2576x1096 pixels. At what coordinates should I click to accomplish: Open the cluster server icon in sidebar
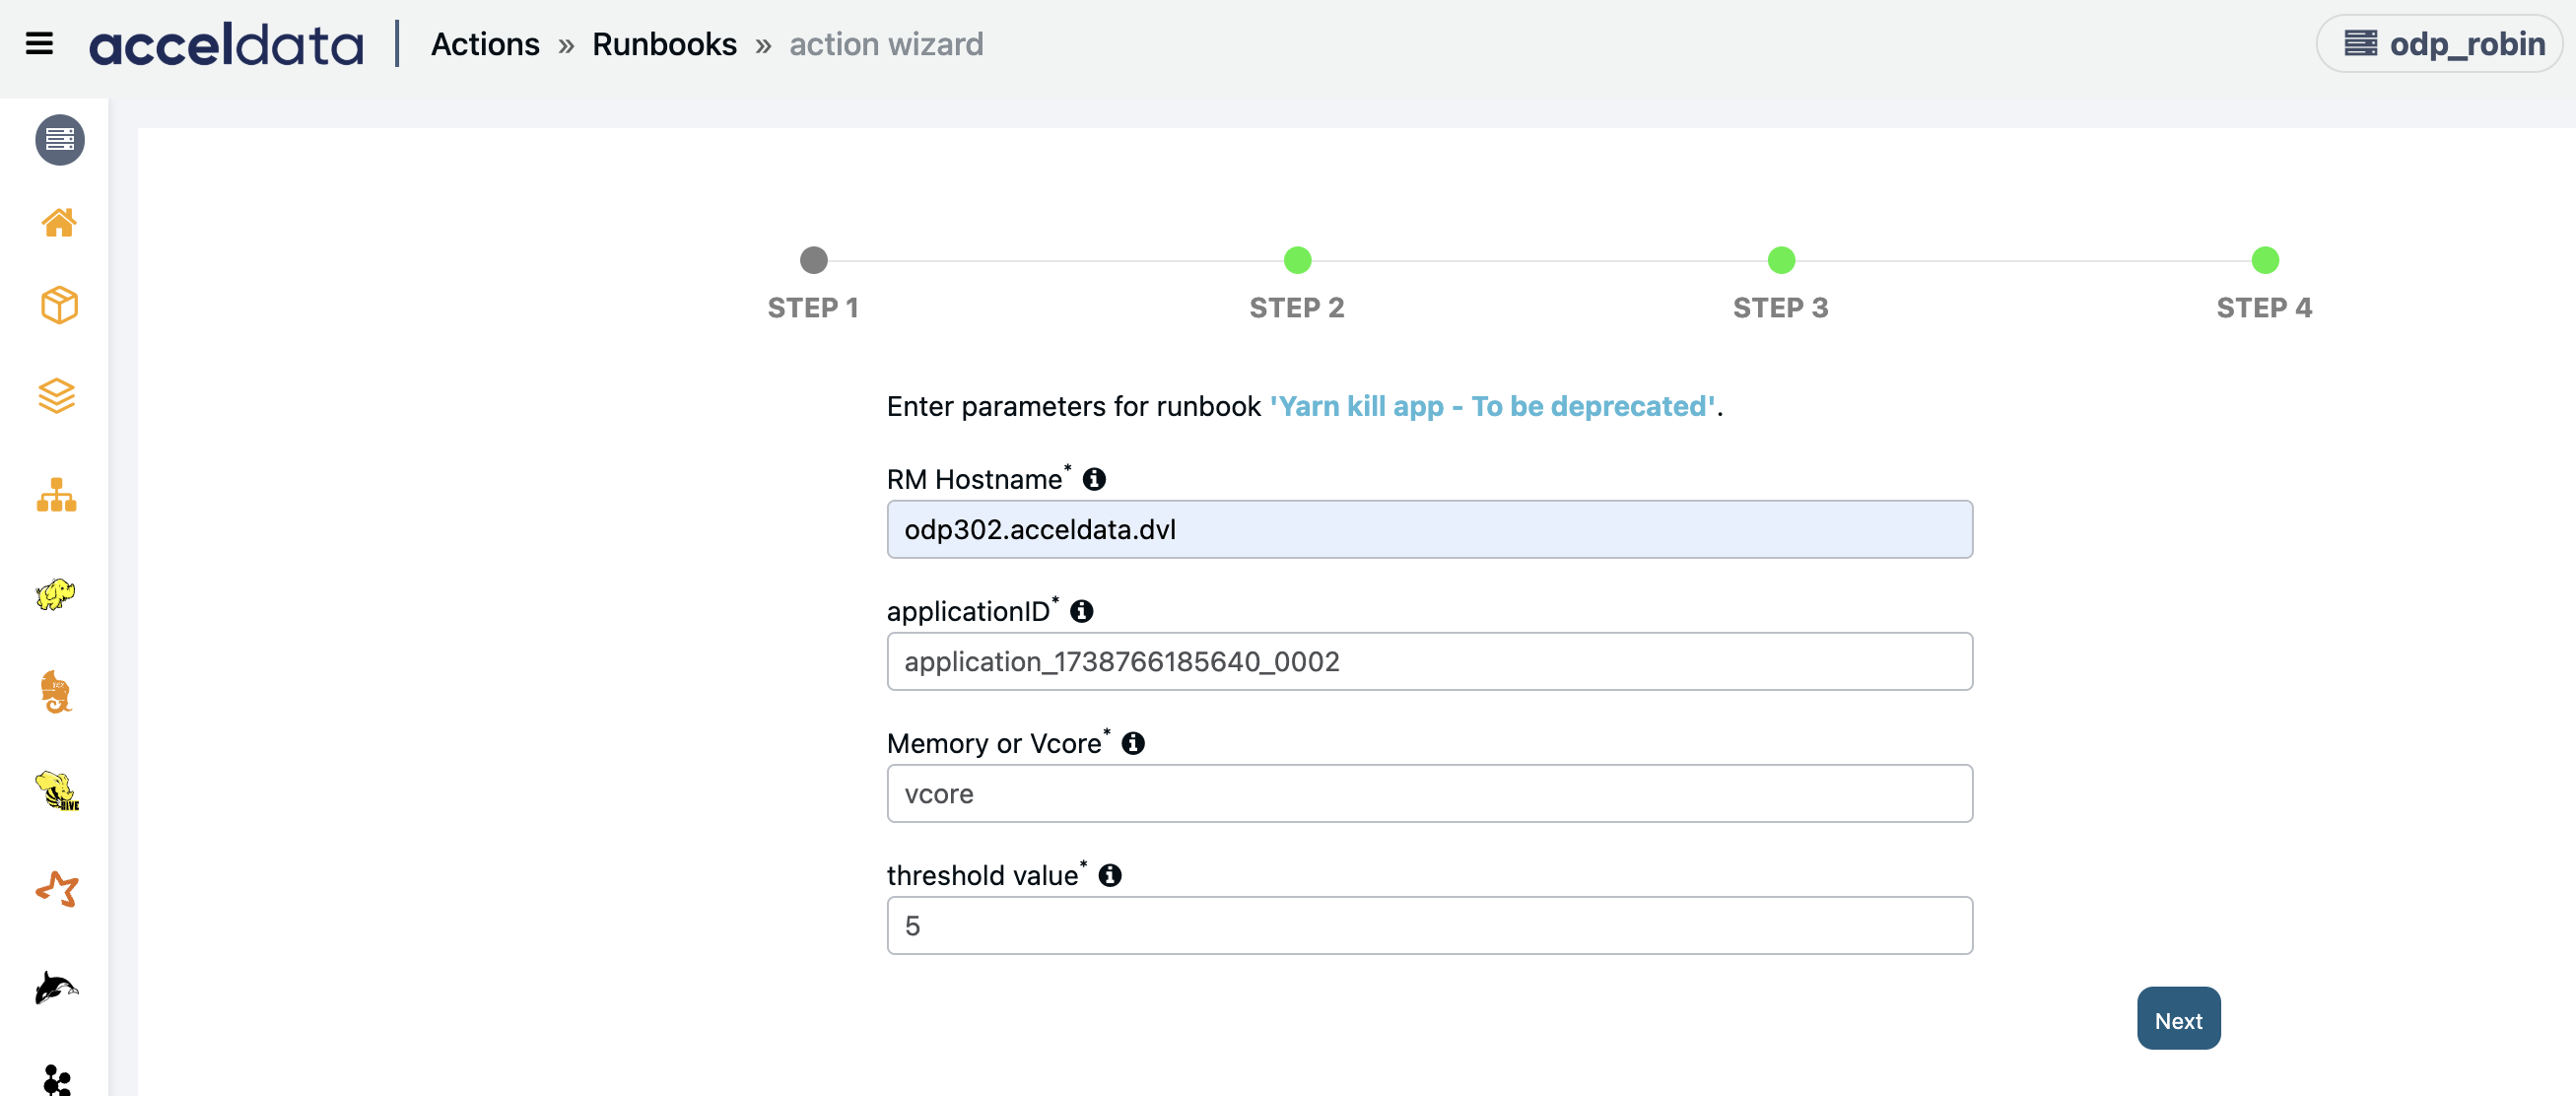click(60, 140)
